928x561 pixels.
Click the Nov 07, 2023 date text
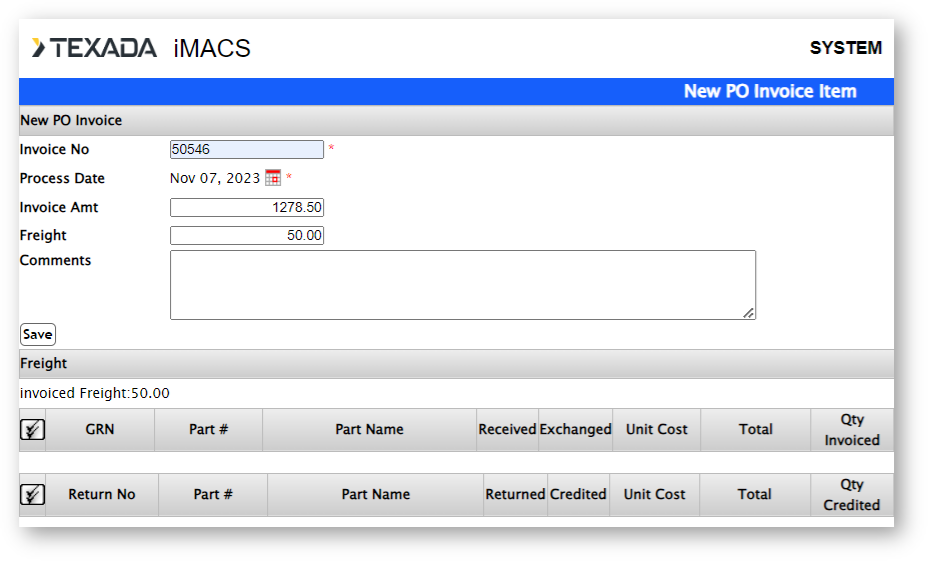click(x=215, y=178)
